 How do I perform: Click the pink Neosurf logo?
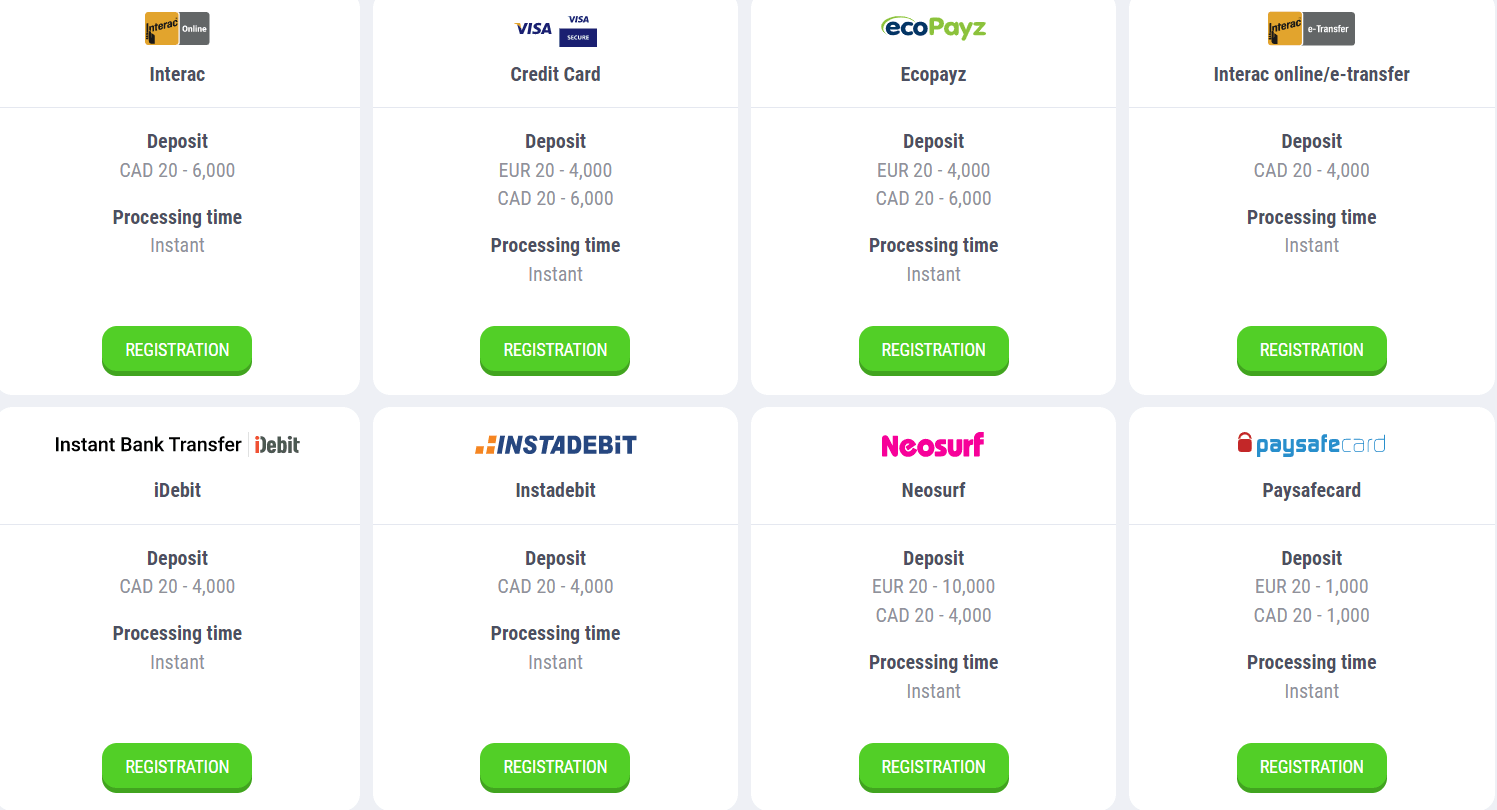point(933,445)
